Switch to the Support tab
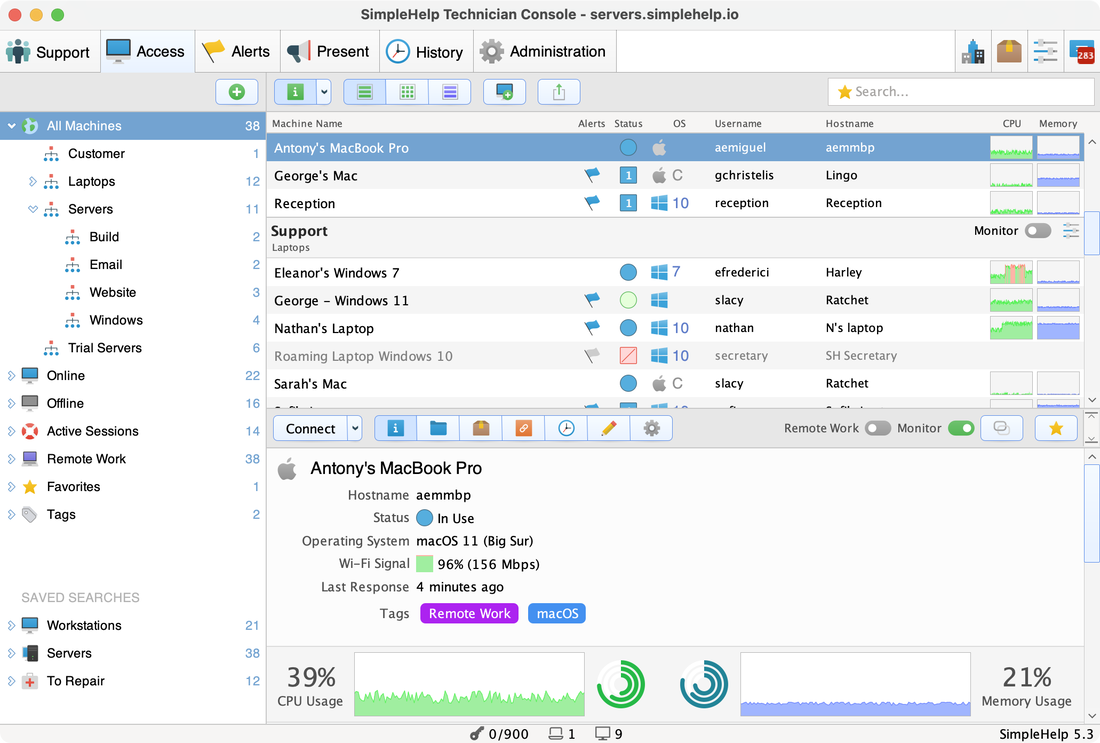Image resolution: width=1100 pixels, height=743 pixels. click(x=48, y=52)
